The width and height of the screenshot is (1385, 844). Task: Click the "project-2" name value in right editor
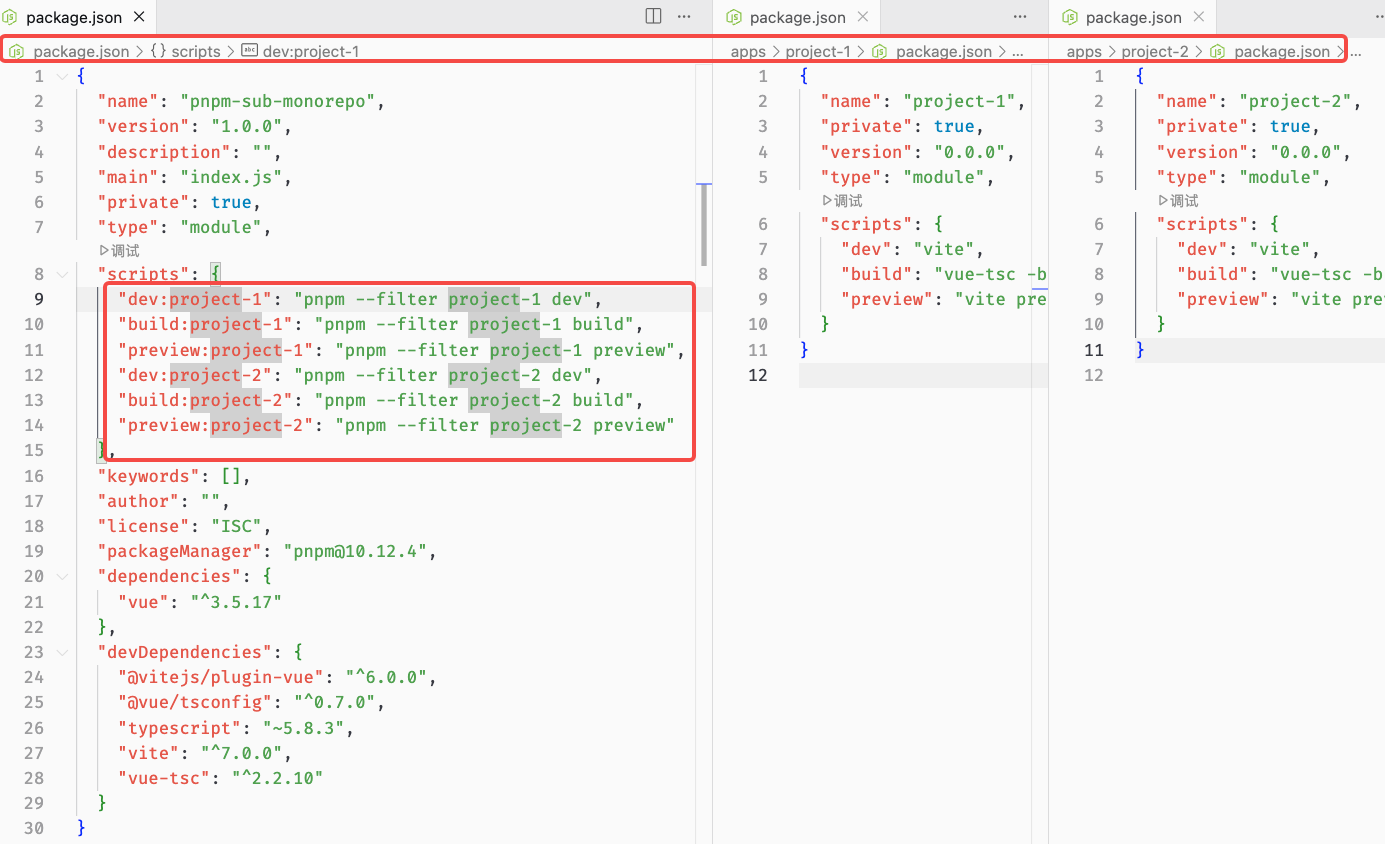[x=1296, y=101]
